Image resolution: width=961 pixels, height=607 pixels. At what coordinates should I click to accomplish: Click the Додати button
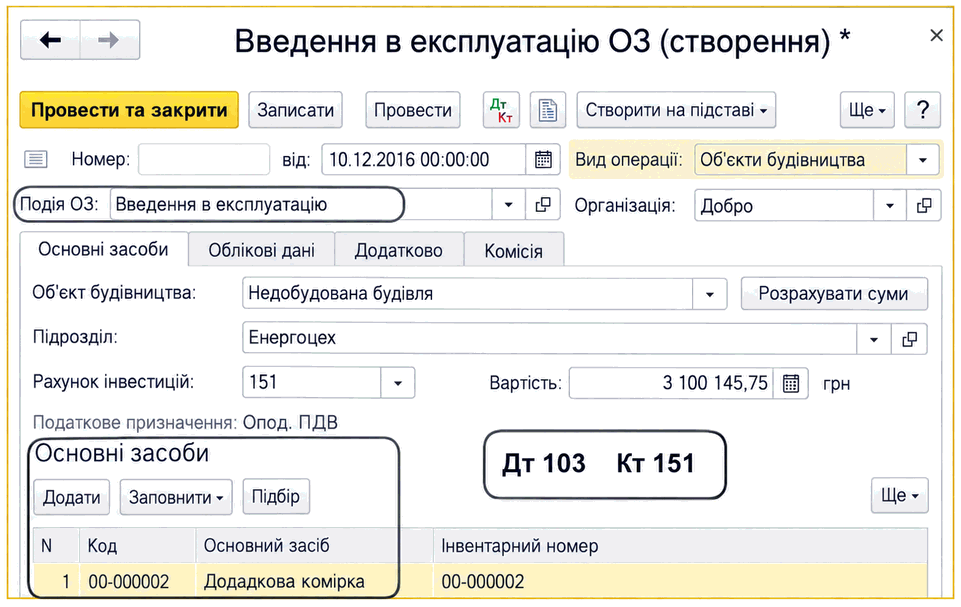(x=72, y=497)
